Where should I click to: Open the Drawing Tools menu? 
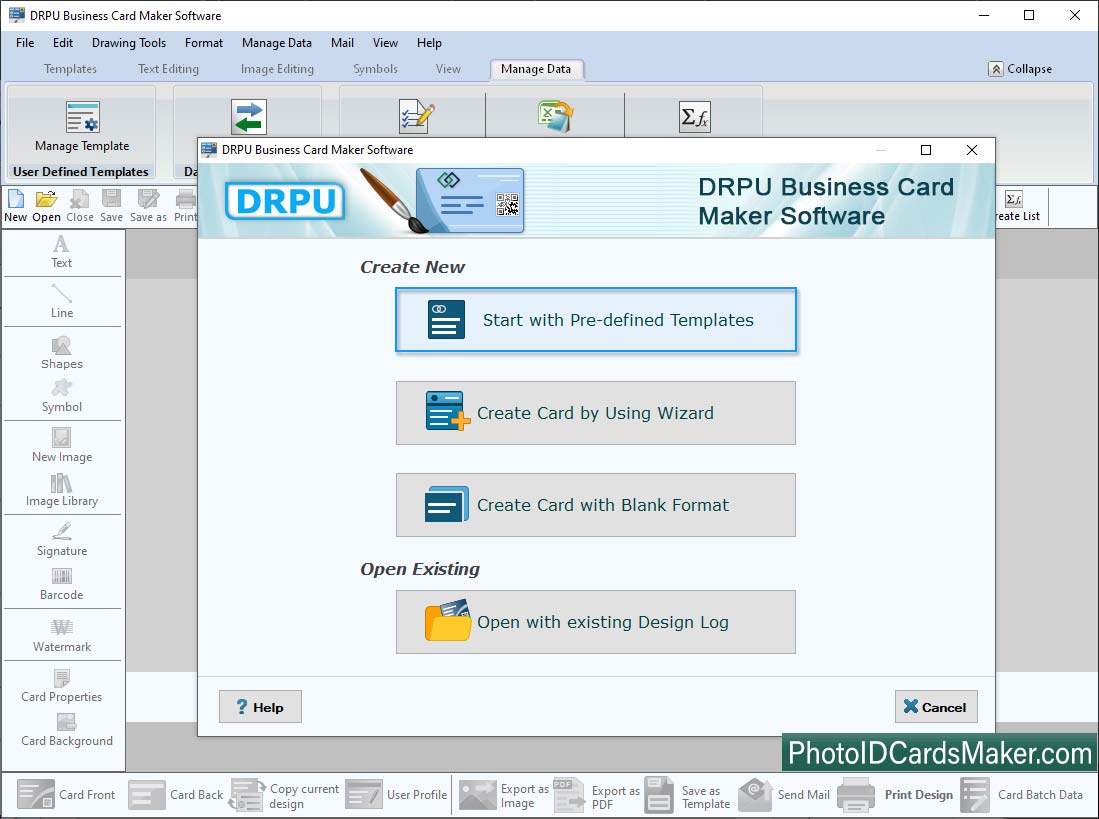pos(129,43)
